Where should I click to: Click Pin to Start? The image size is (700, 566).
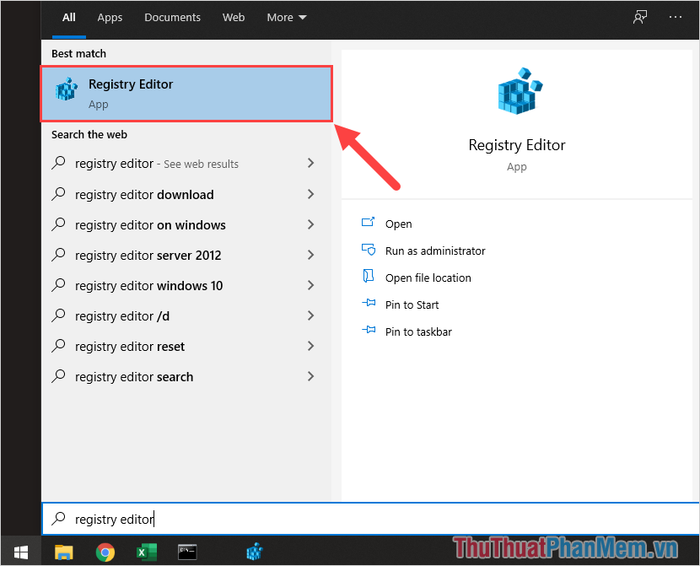[412, 305]
